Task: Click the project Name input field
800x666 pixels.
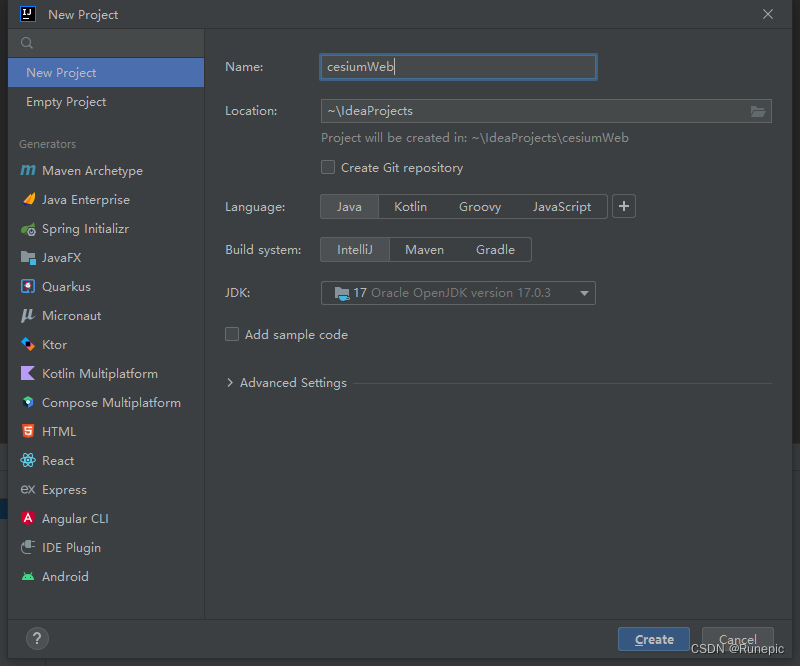Action: point(458,67)
